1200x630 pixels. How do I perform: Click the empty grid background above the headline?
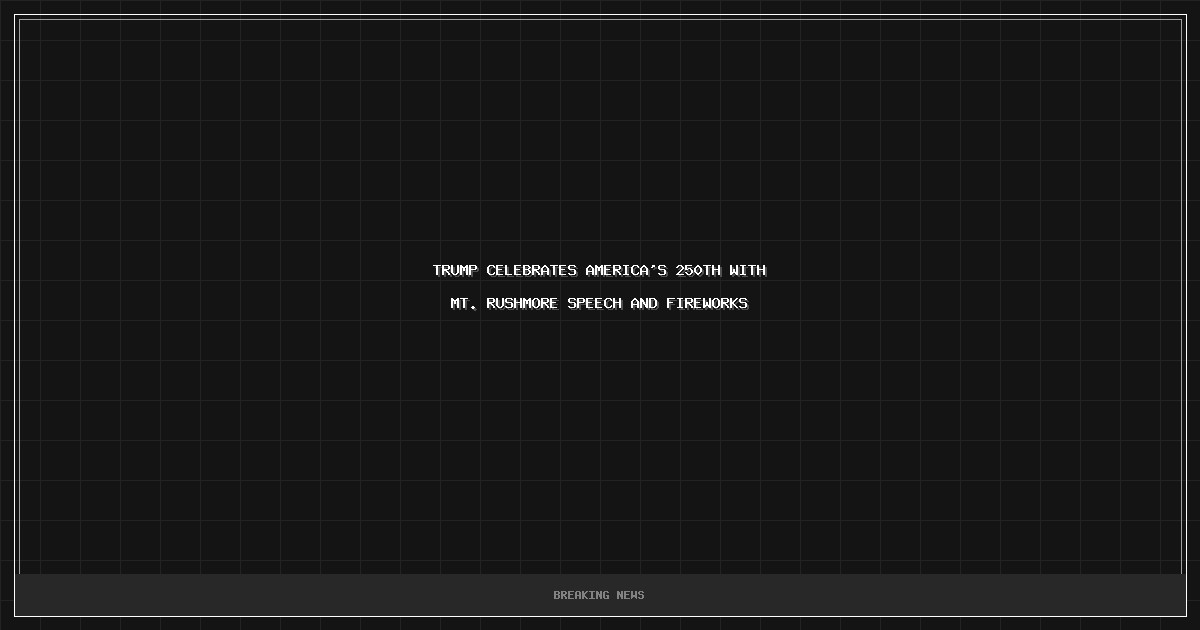600,140
